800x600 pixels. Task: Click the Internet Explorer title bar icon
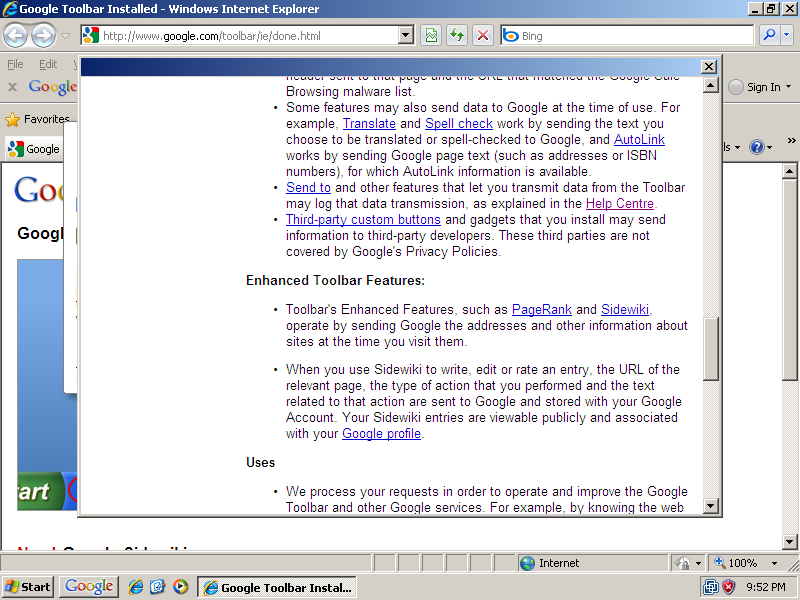(x=10, y=9)
